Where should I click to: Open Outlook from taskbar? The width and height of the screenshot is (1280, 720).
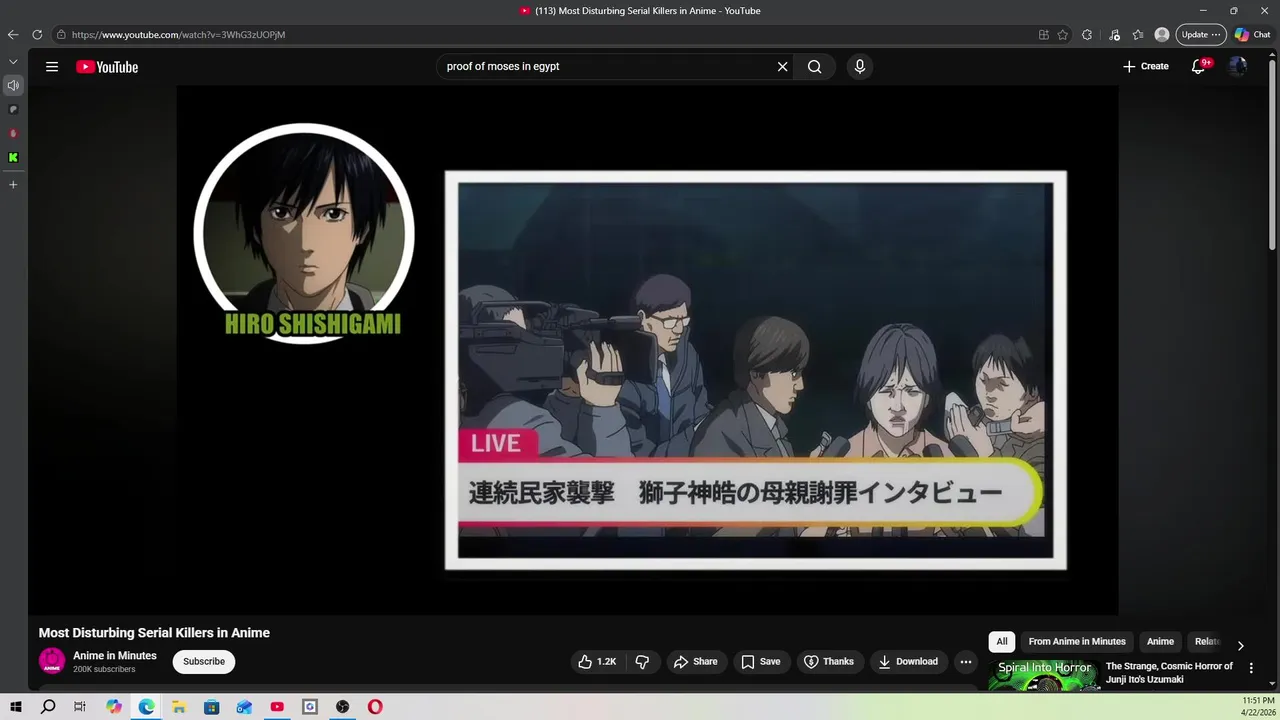point(244,707)
